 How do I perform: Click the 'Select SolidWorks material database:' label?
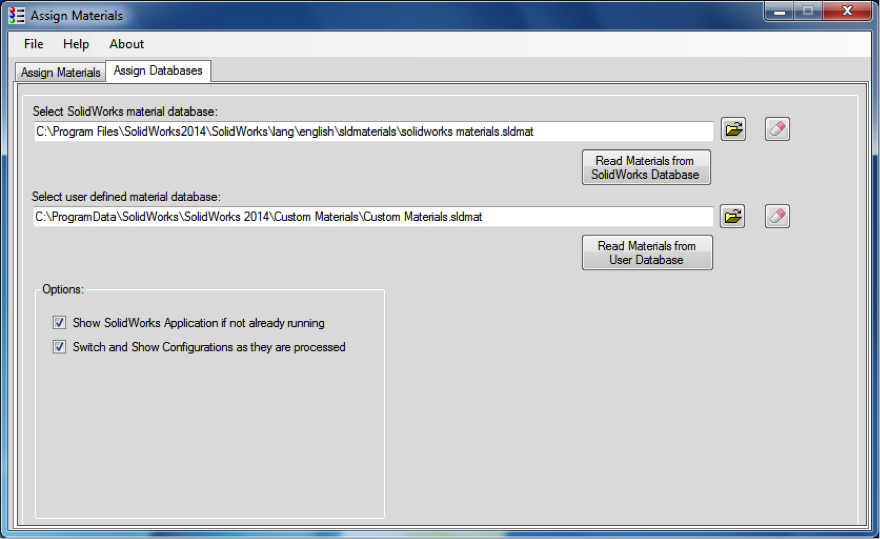[x=125, y=111]
